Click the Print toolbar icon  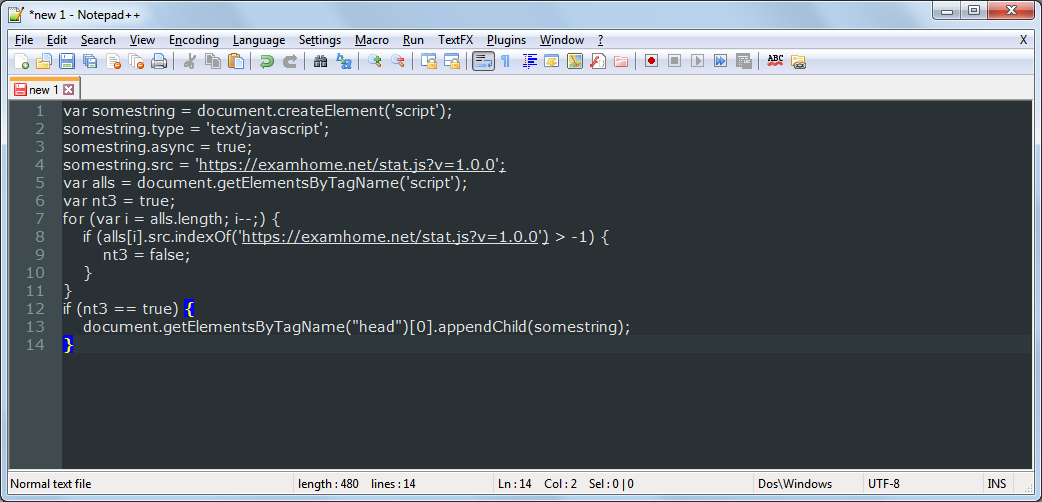[159, 62]
